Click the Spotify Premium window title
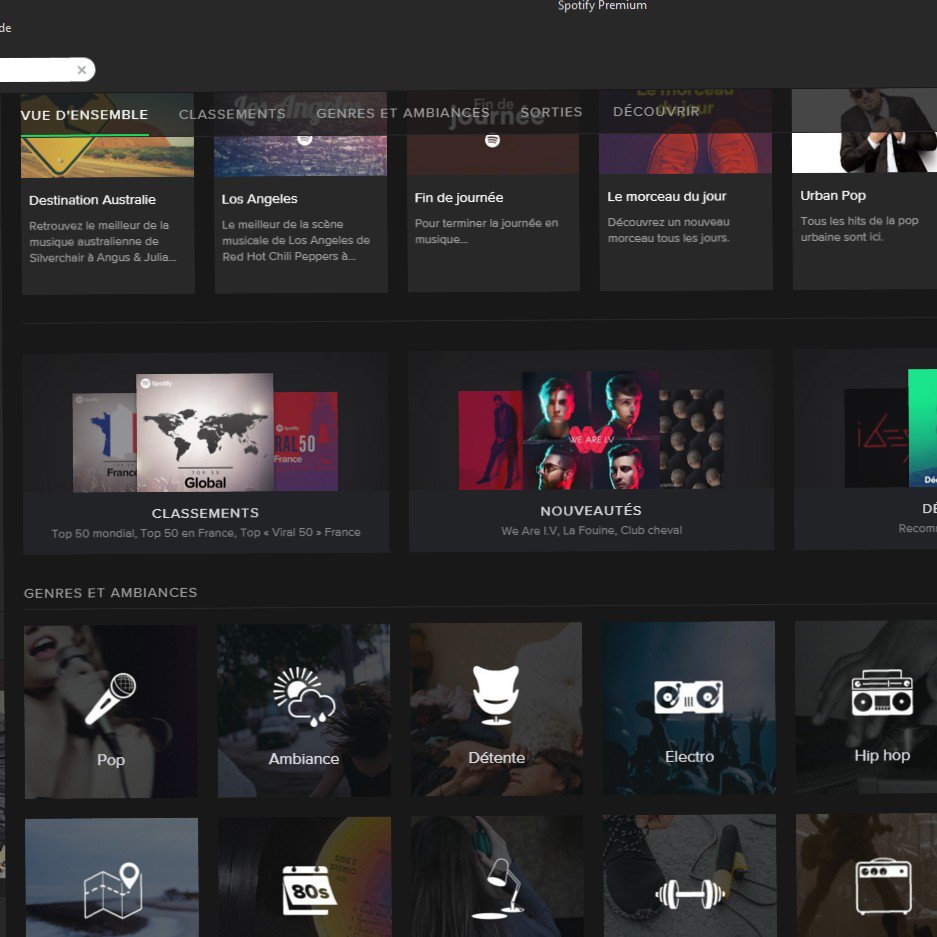This screenshot has width=937, height=937. pos(602,5)
